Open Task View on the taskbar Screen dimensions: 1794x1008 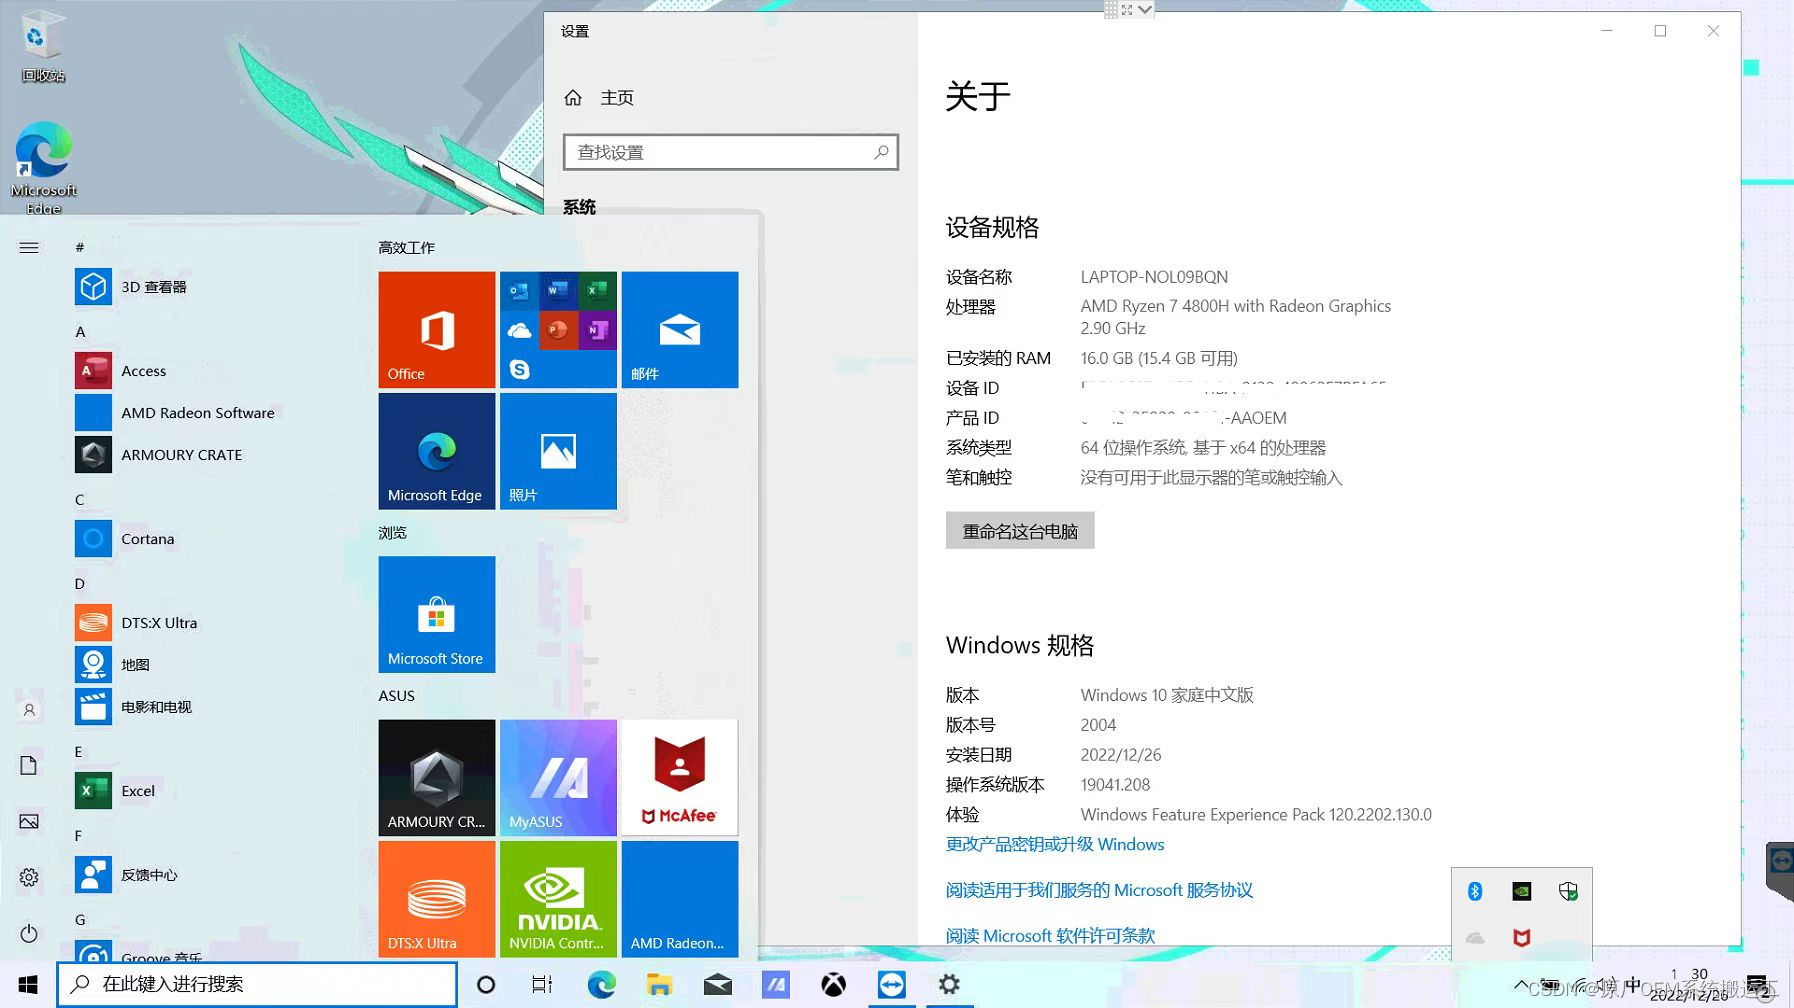542,985
